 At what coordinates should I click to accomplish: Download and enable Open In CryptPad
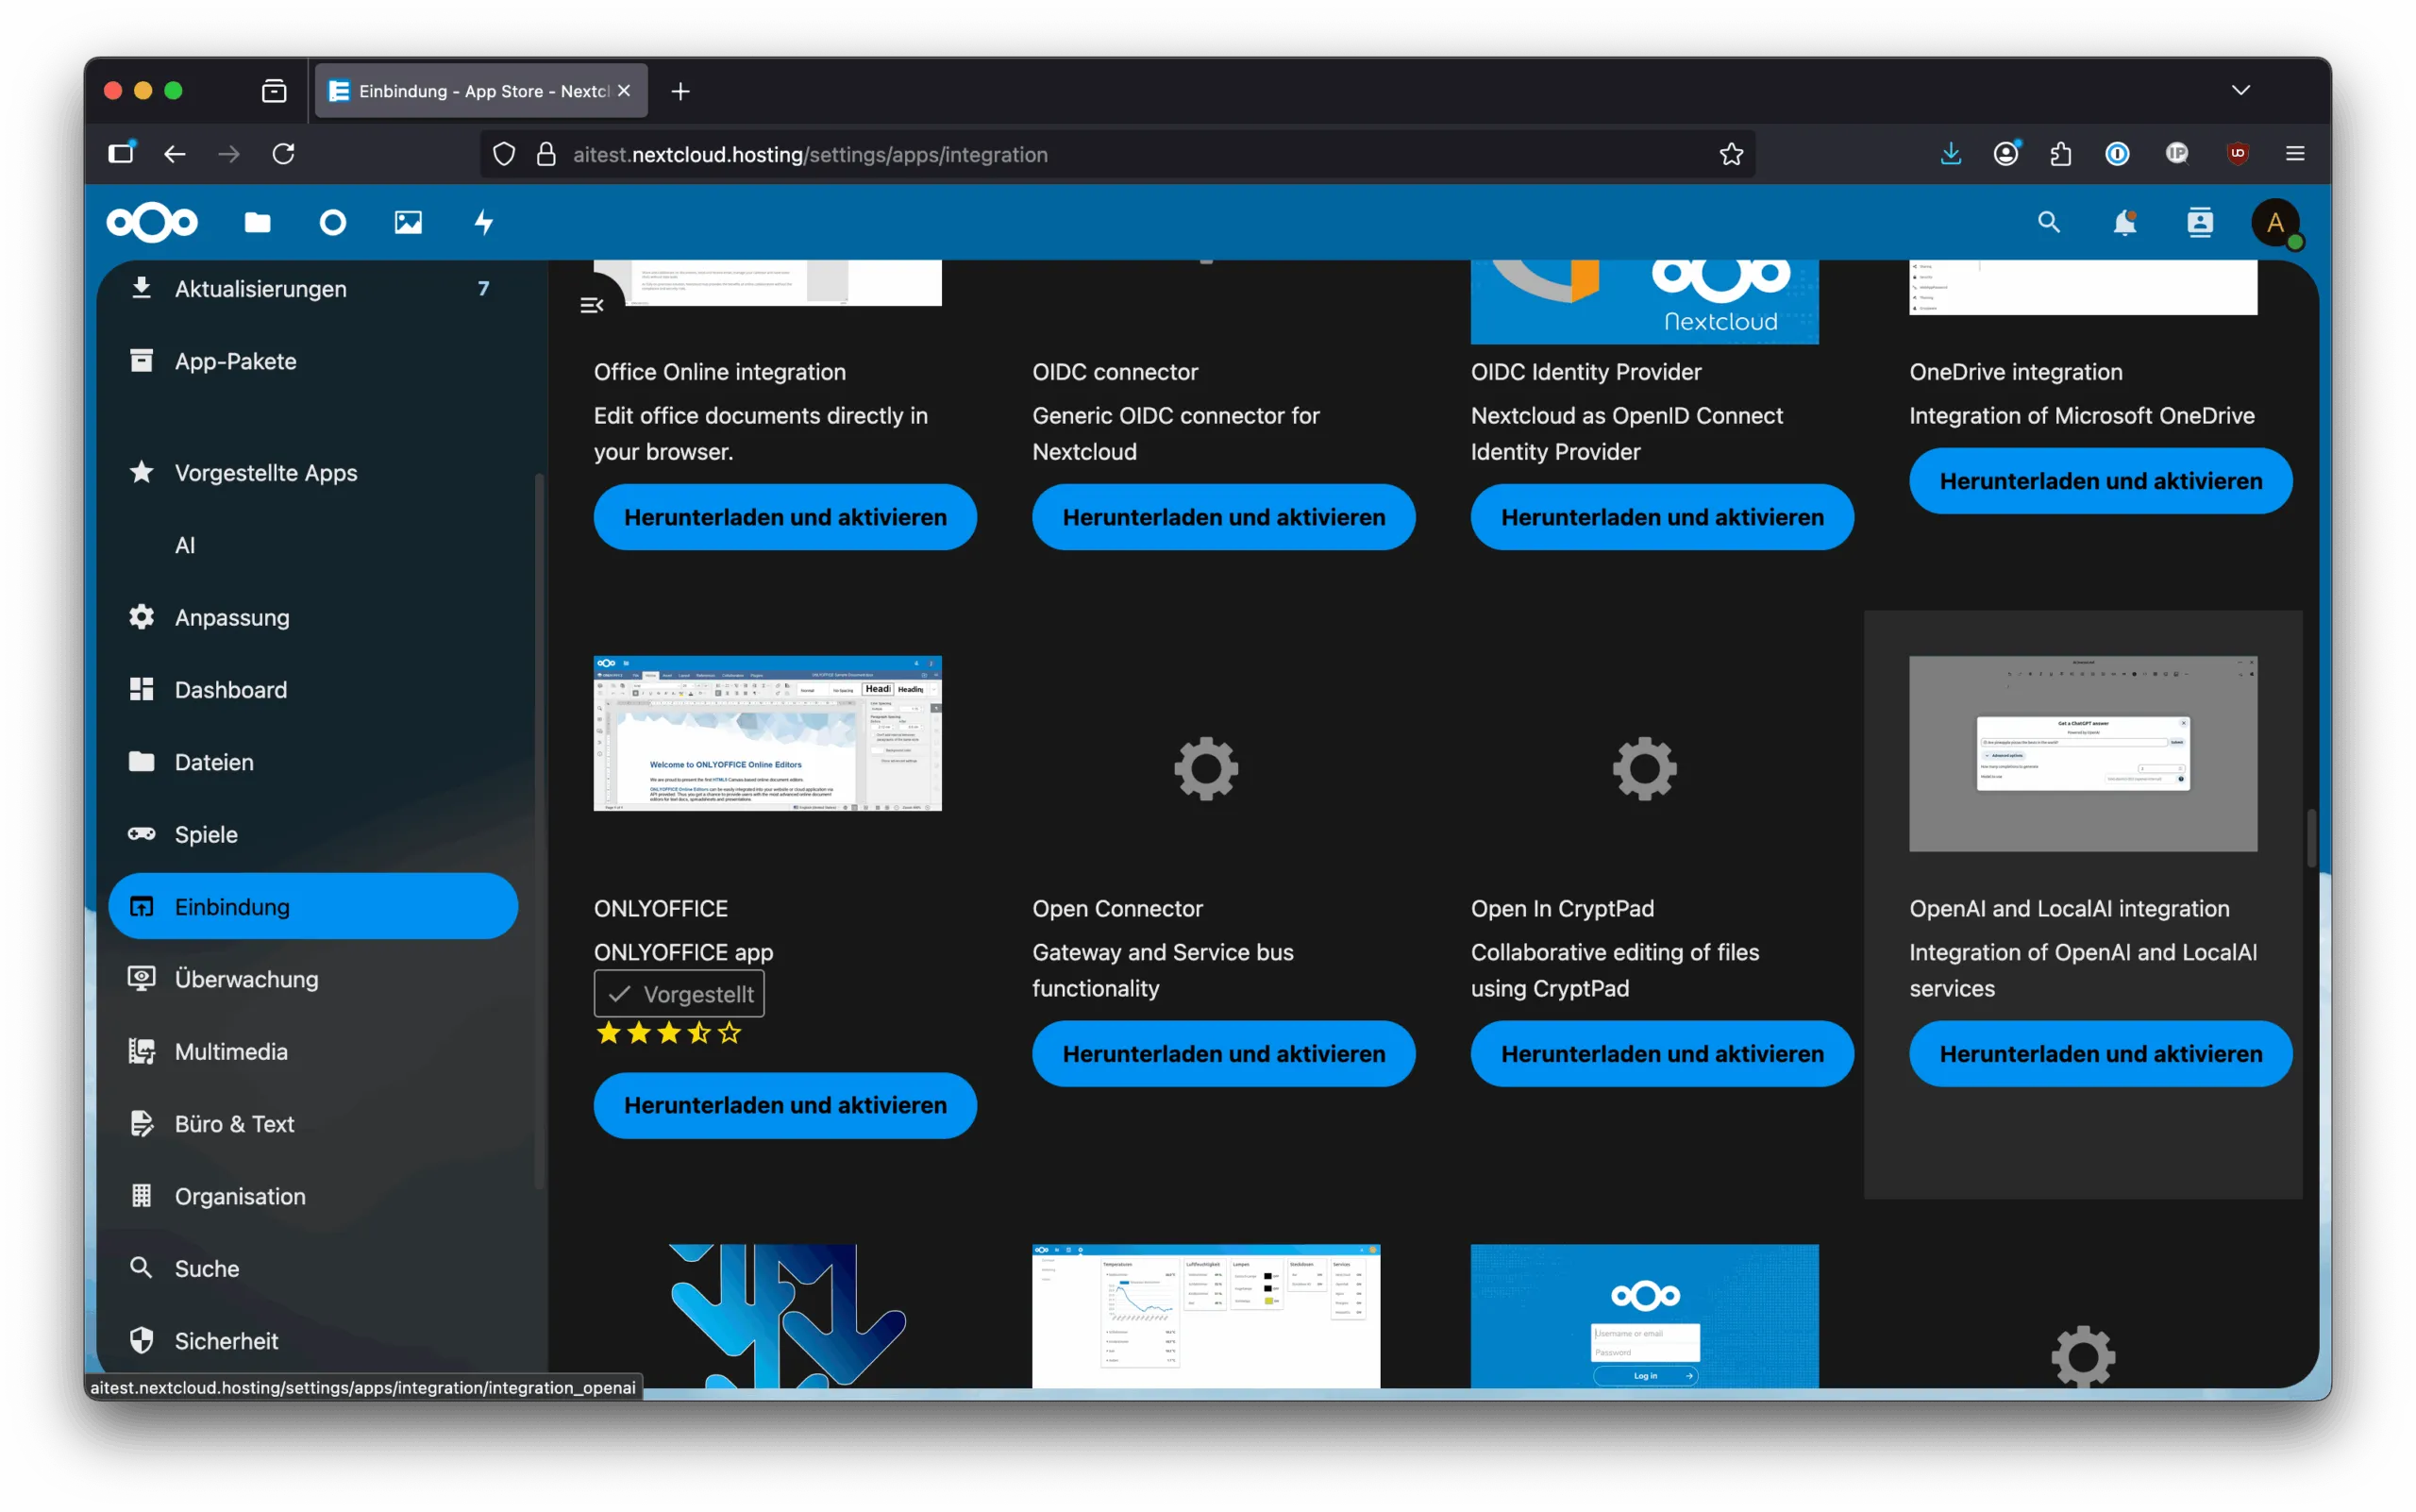pyautogui.click(x=1662, y=1053)
